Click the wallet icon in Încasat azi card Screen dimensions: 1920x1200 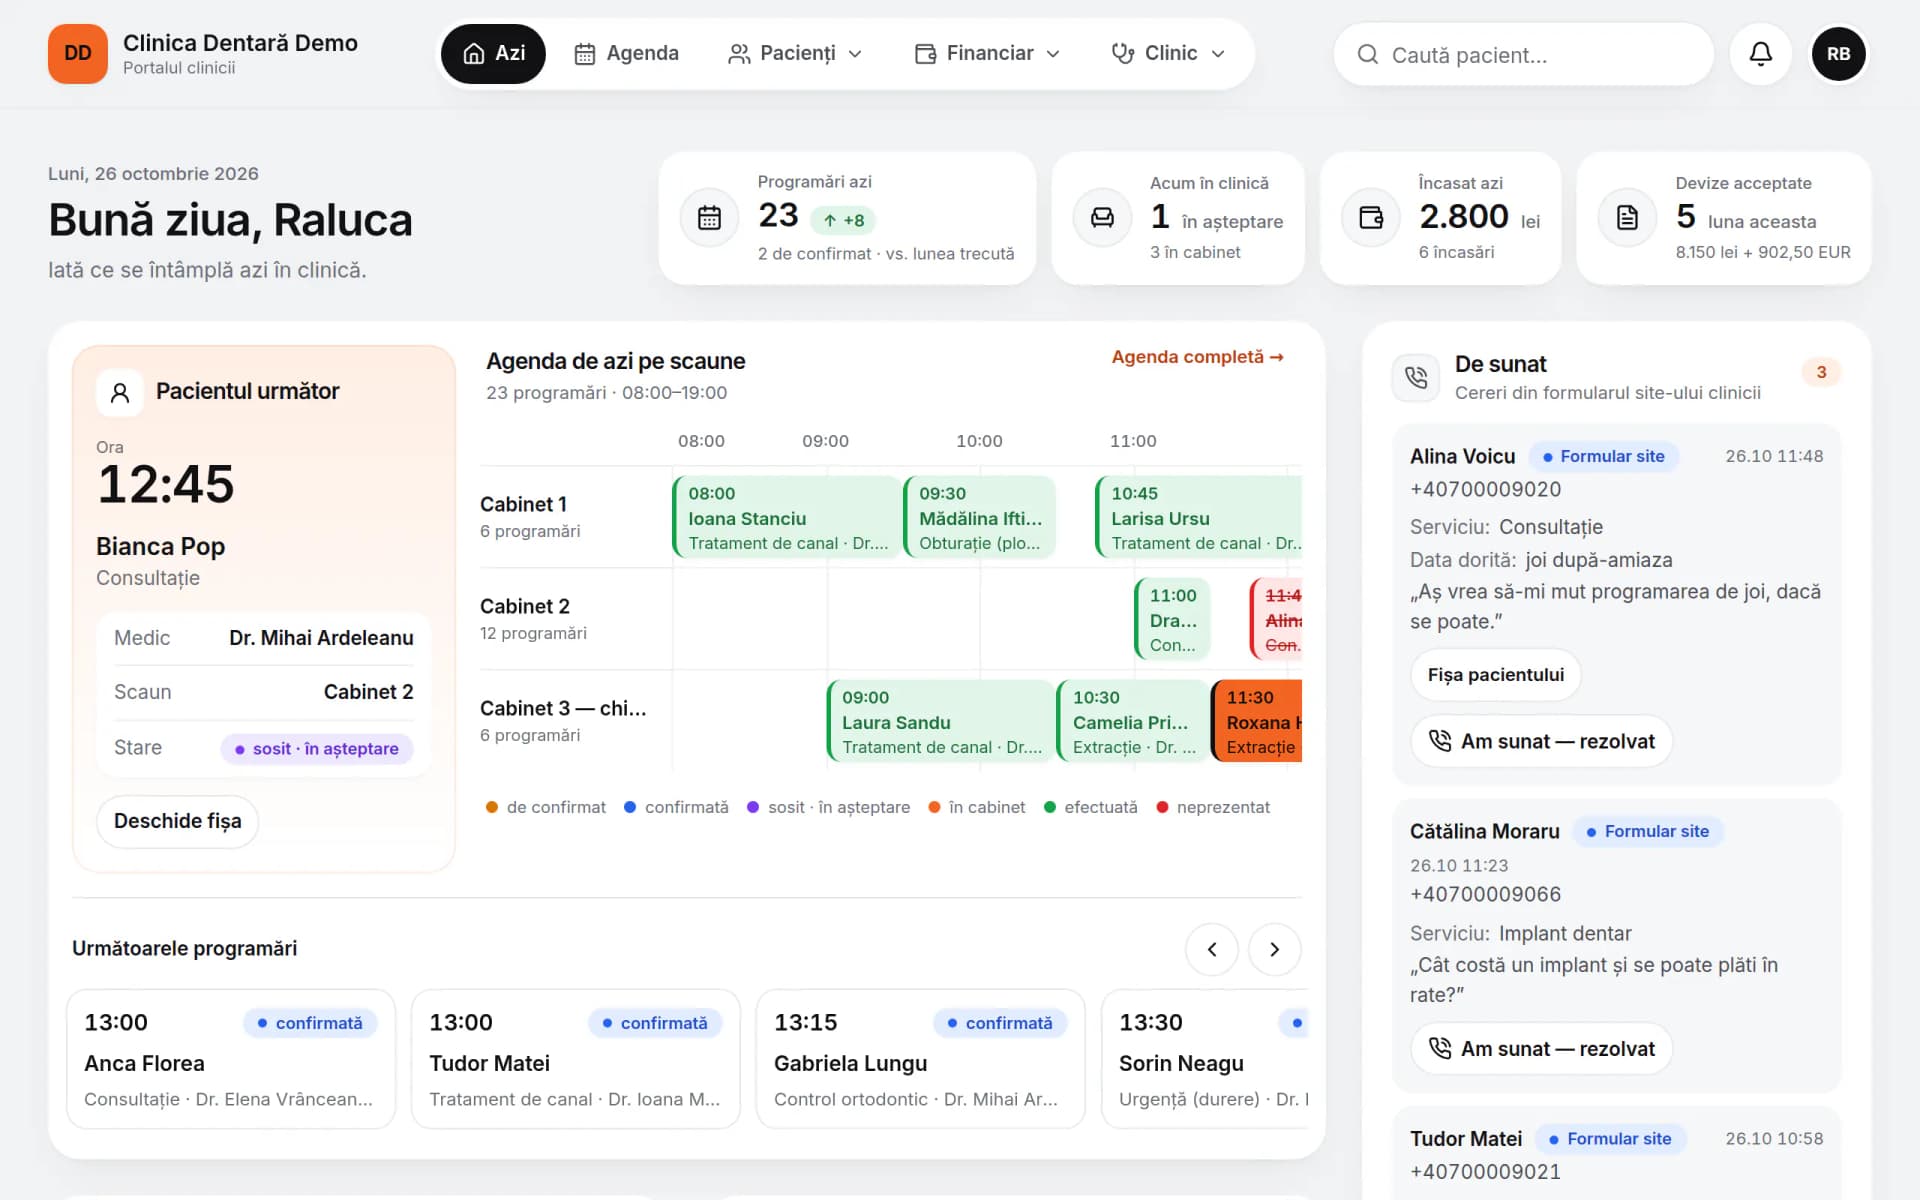[1371, 217]
